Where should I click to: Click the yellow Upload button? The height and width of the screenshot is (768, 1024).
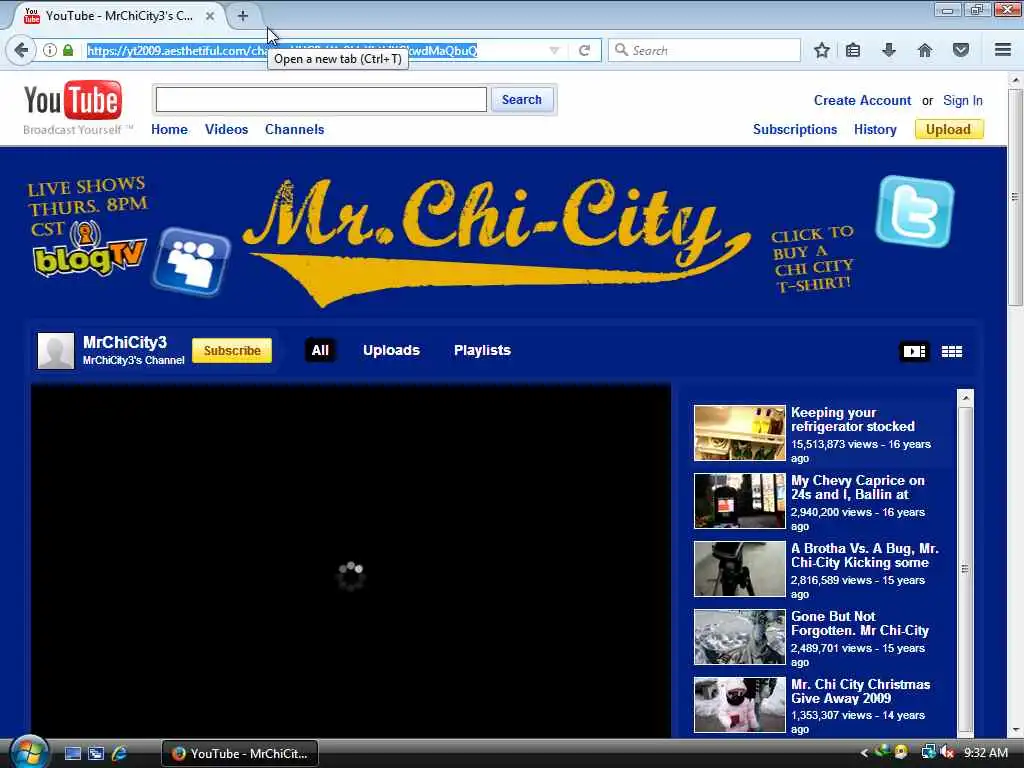pyautogui.click(x=948, y=129)
